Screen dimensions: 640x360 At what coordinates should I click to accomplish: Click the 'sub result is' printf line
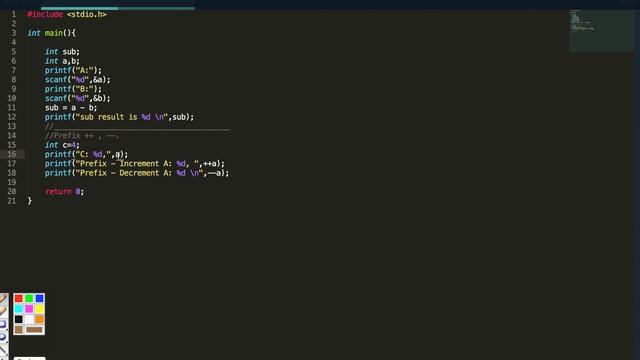tap(119, 117)
